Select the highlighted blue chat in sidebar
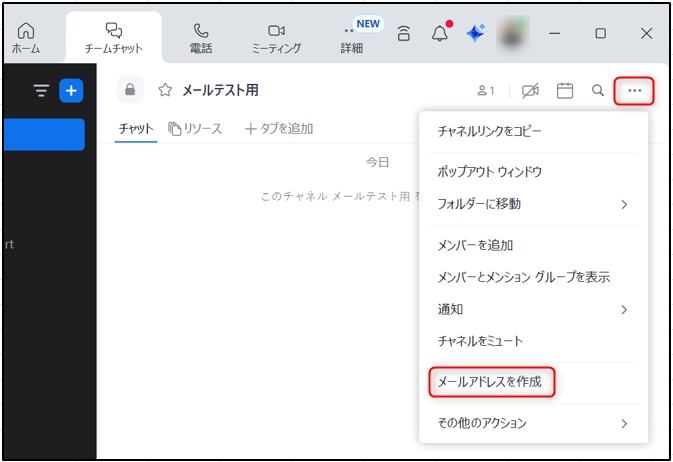673x462 pixels. click(44, 134)
